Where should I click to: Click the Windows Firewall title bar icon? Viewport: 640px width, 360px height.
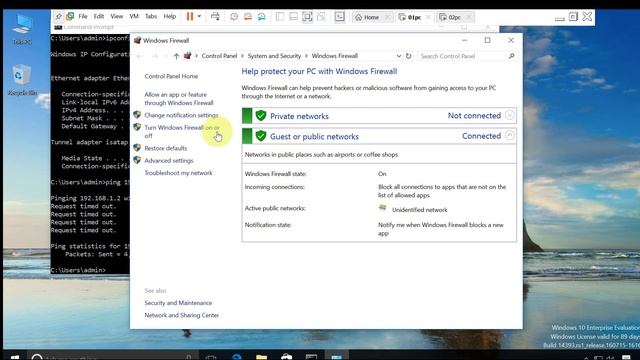pyautogui.click(x=138, y=40)
